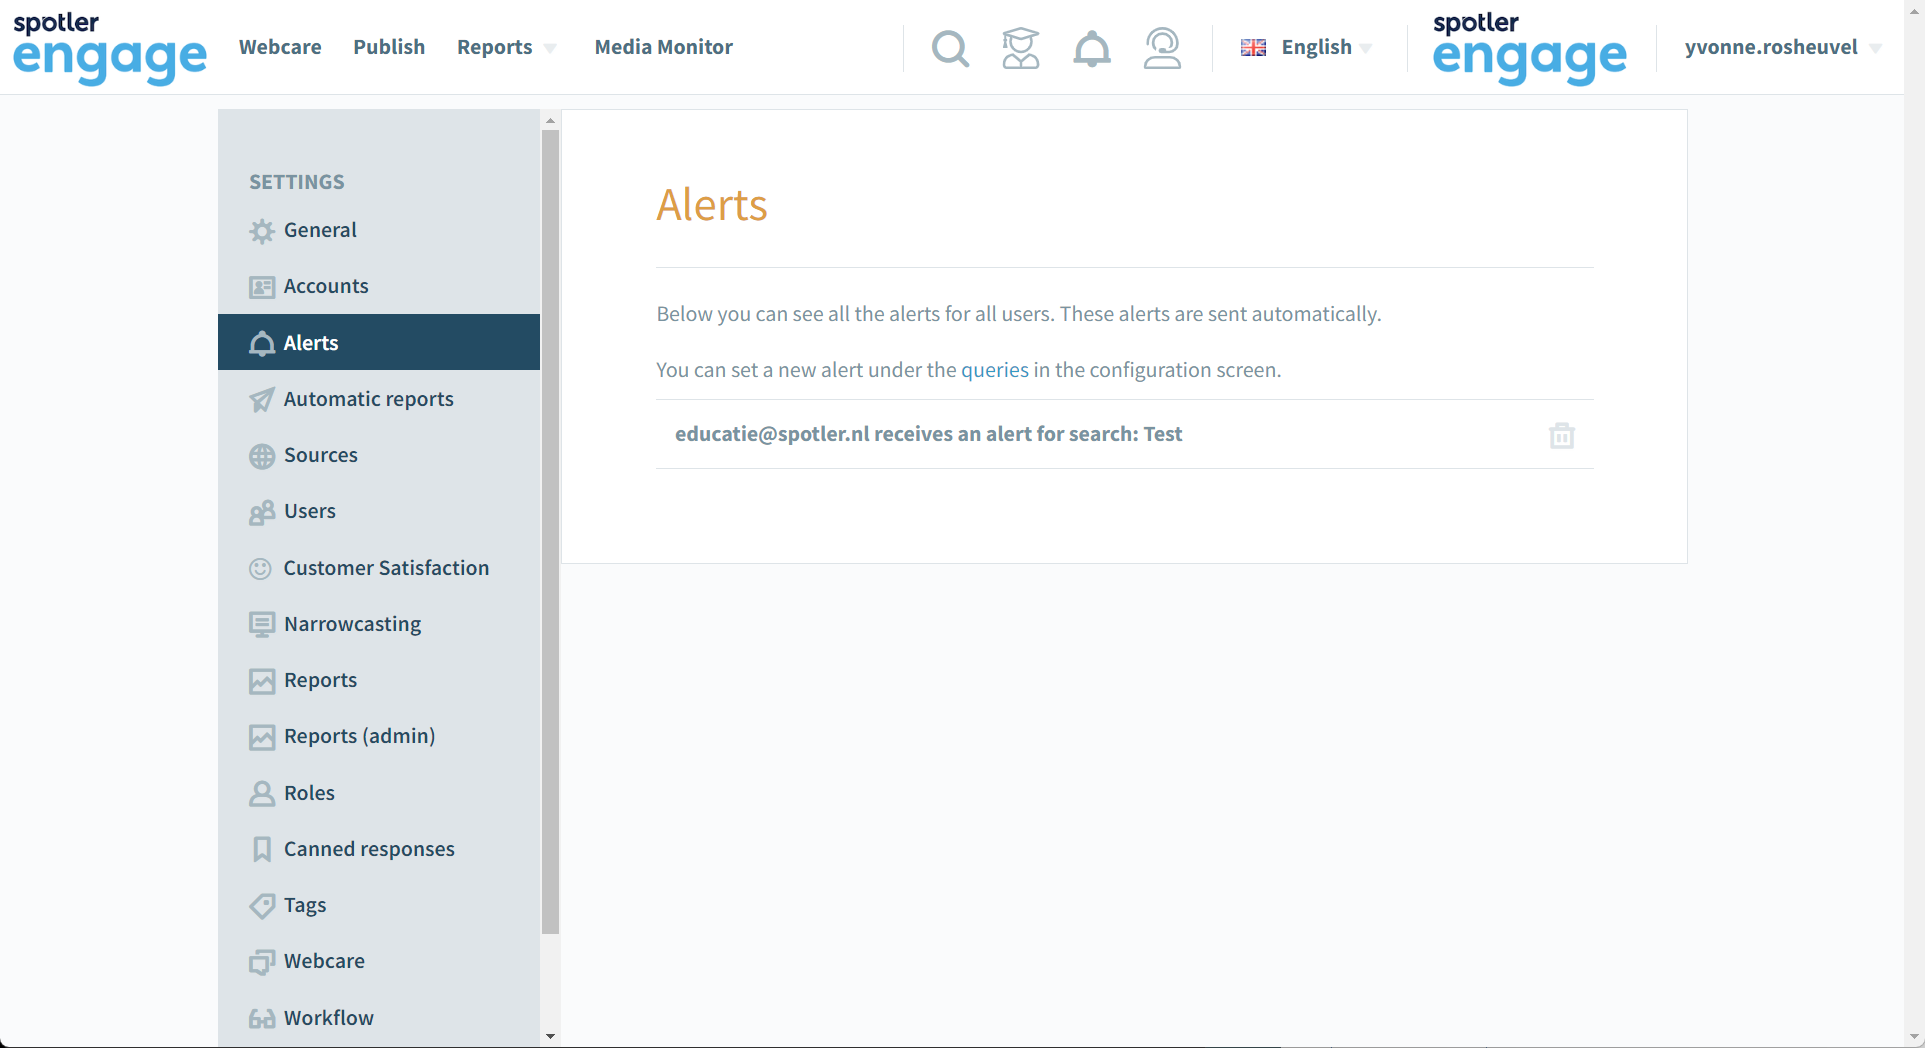Viewport: 1925px width, 1048px height.
Task: Go to Webcare in top navigation
Action: point(280,47)
